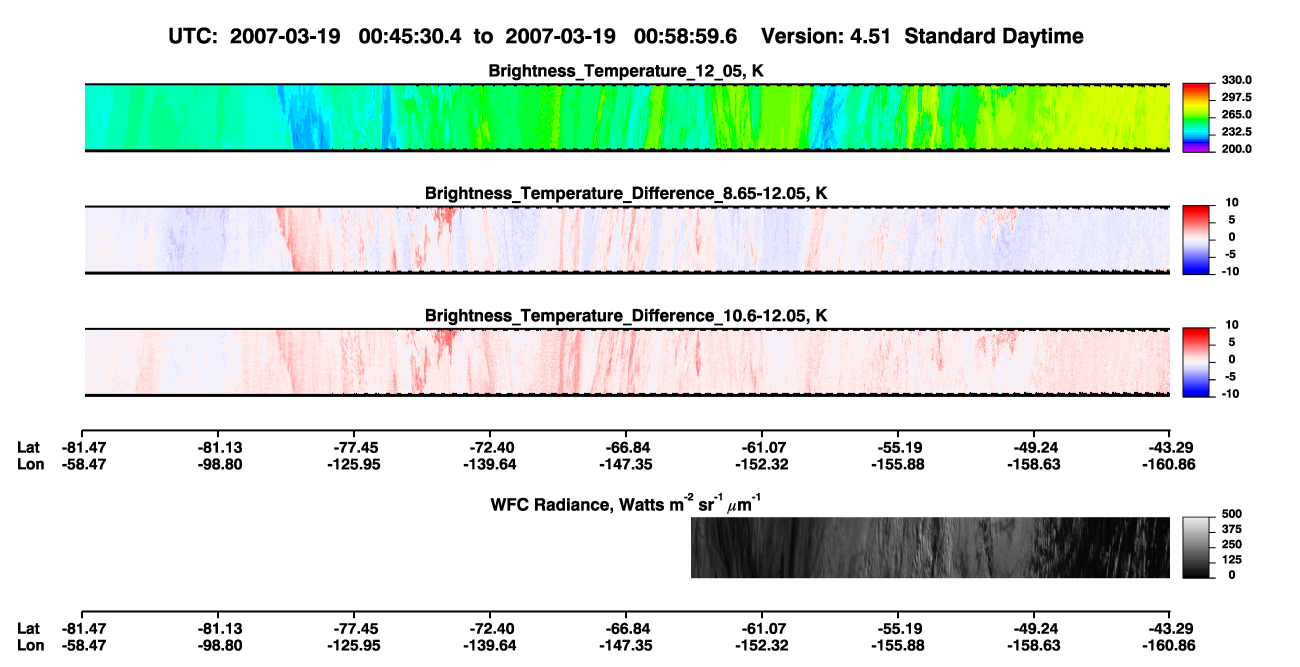Screen dimensions: 1300x667
Task: Click the 500 label on WFC color bar
Action: pyautogui.click(x=1232, y=513)
